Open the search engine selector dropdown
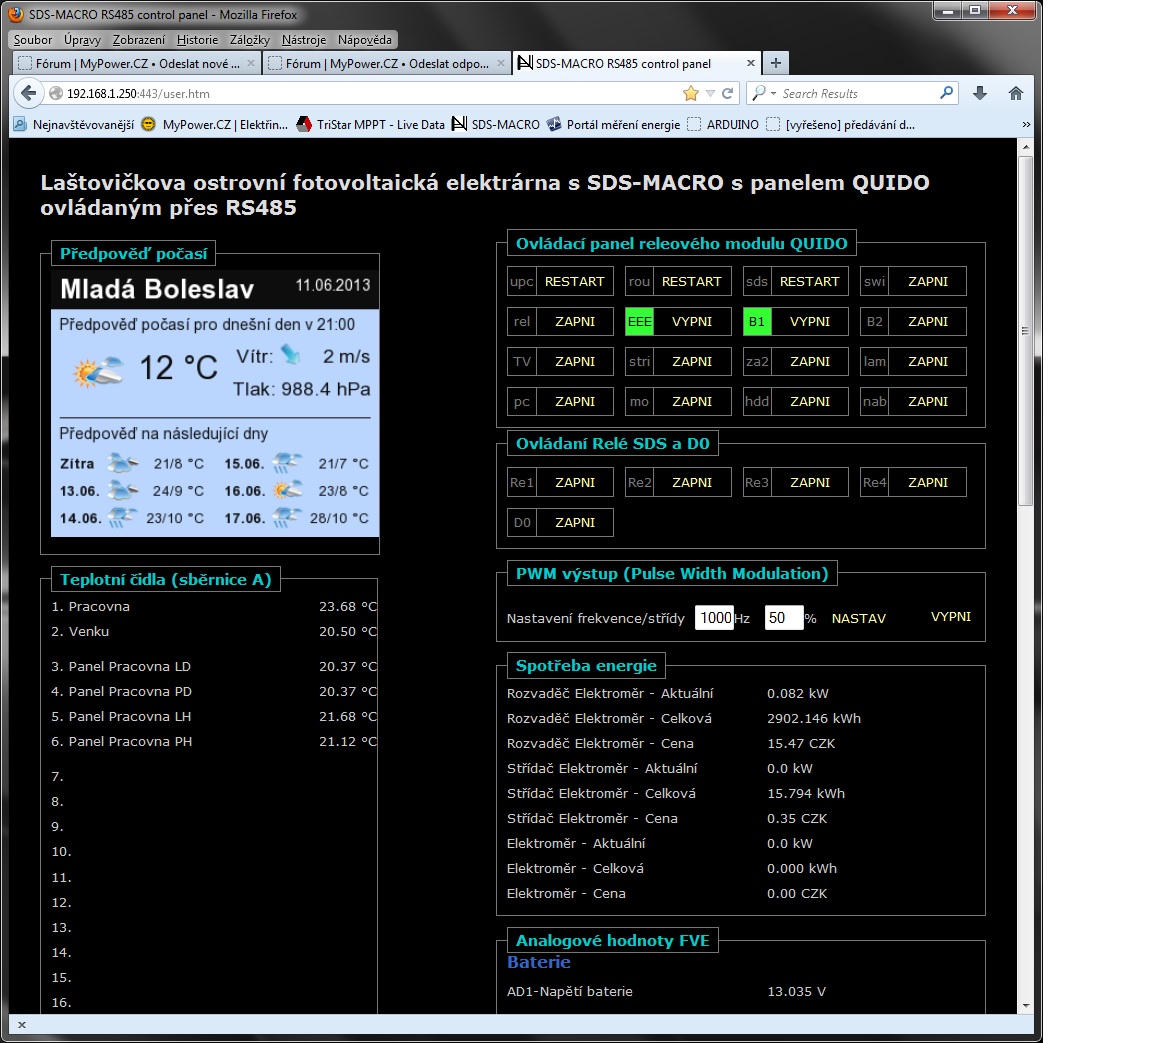This screenshot has width=1152, height=1043. point(764,93)
